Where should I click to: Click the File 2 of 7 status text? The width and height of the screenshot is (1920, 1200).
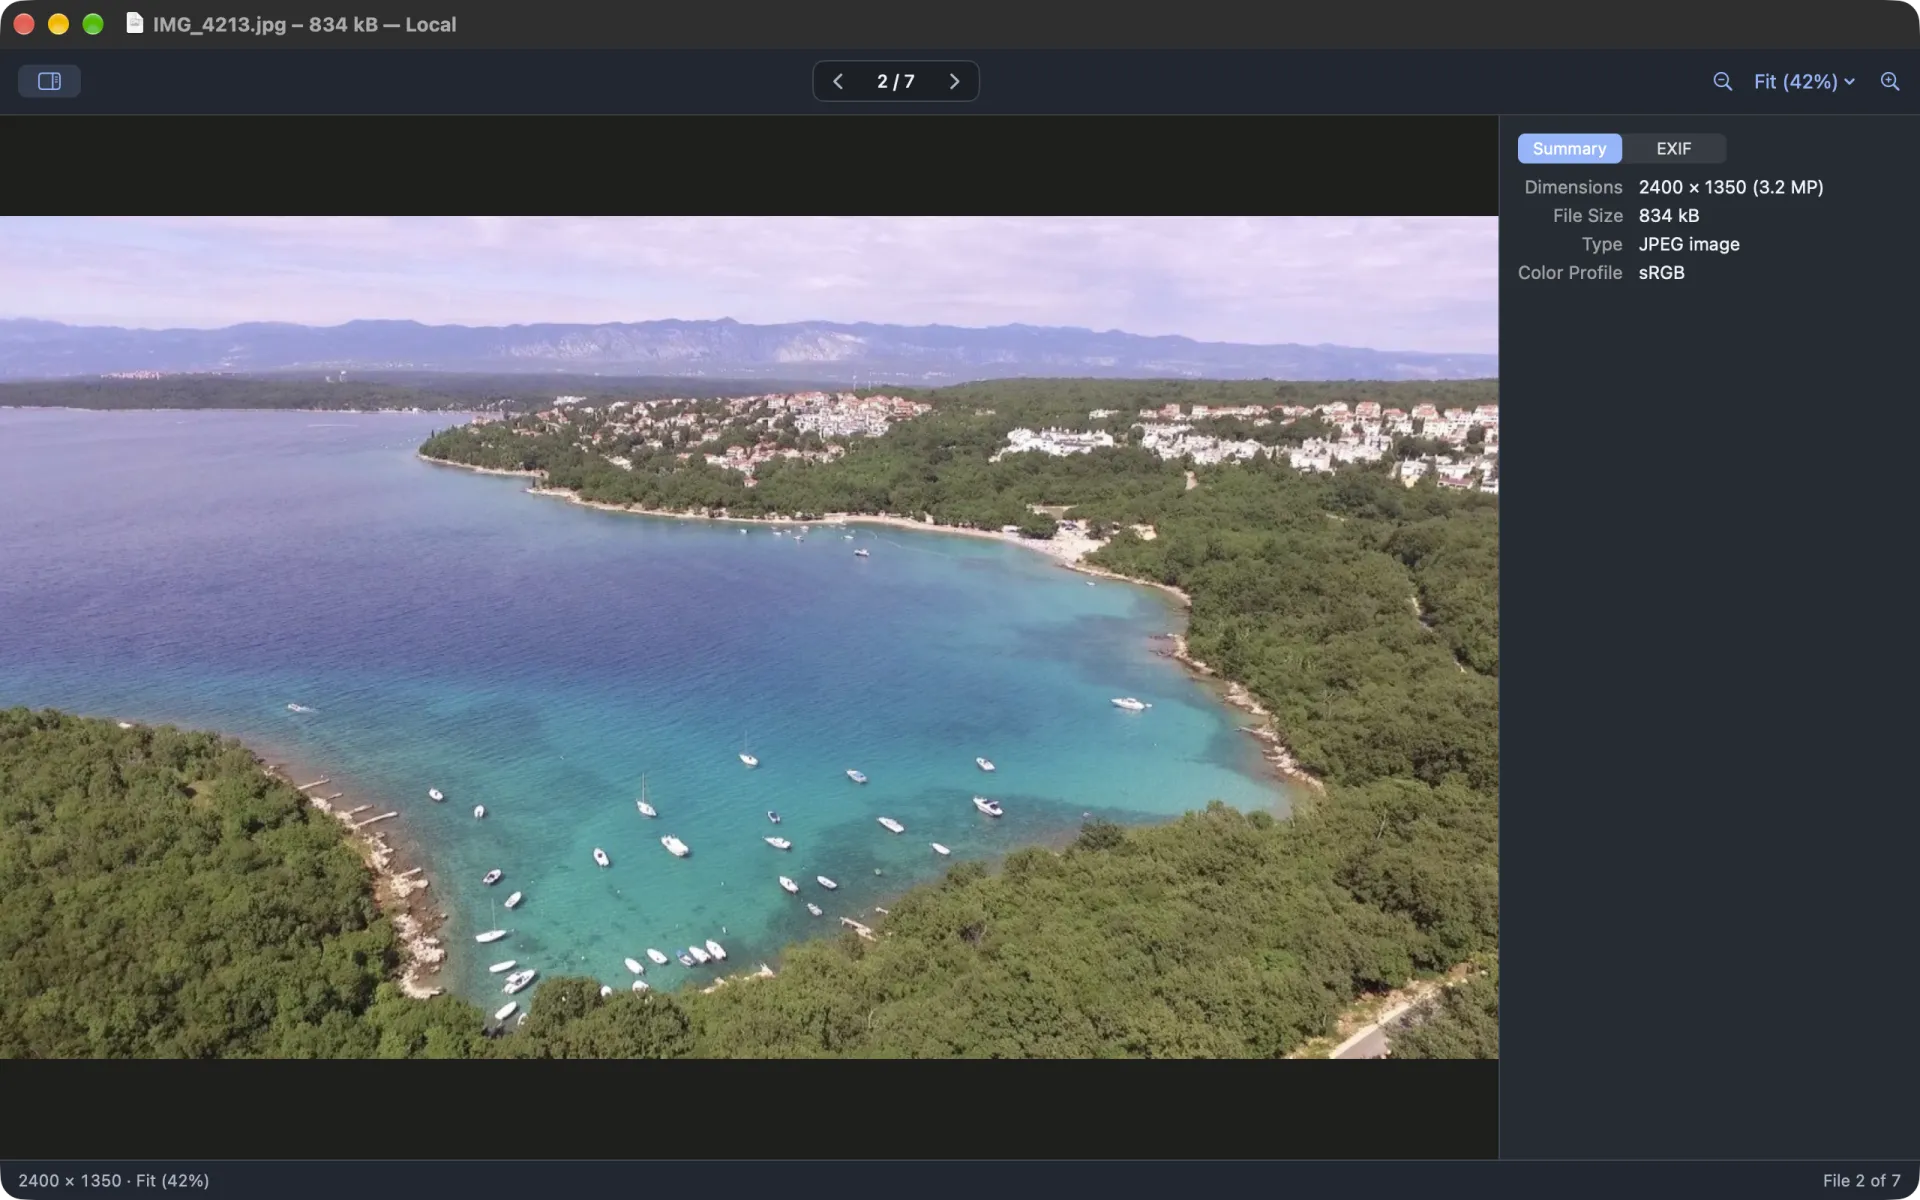coord(1861,1180)
